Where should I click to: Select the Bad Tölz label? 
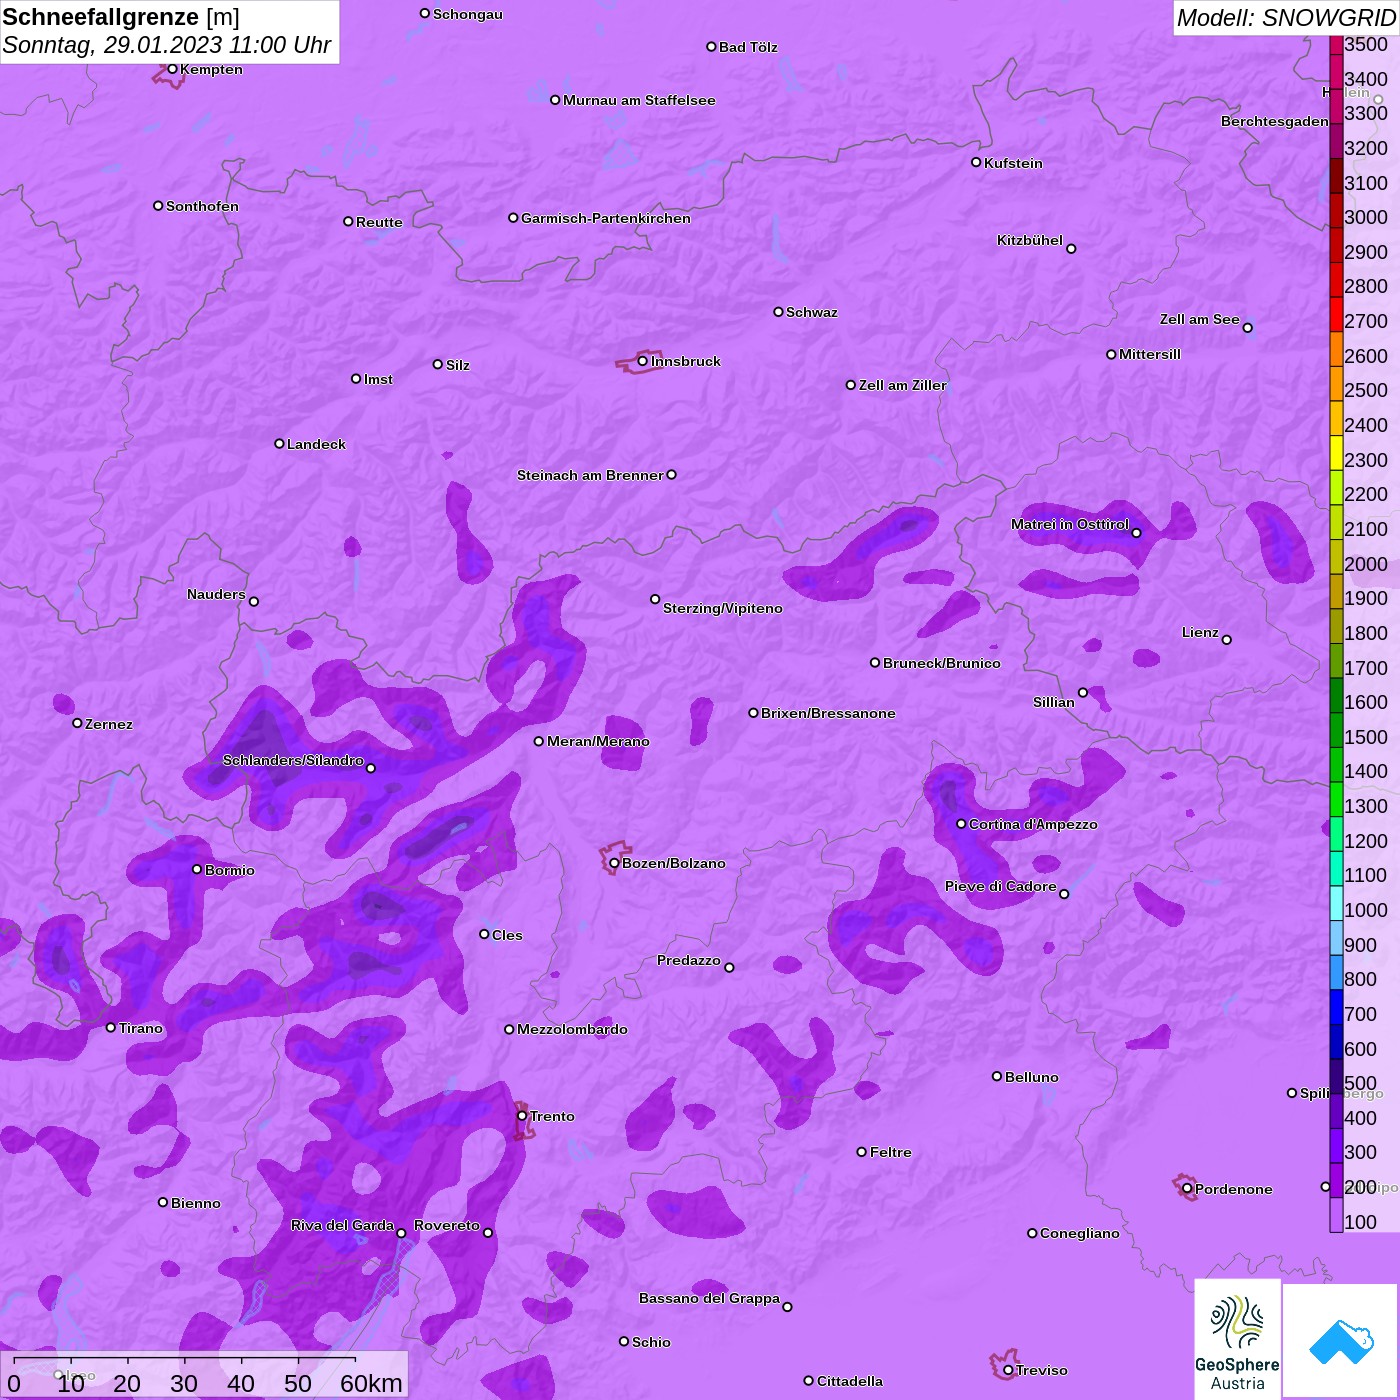(x=748, y=47)
